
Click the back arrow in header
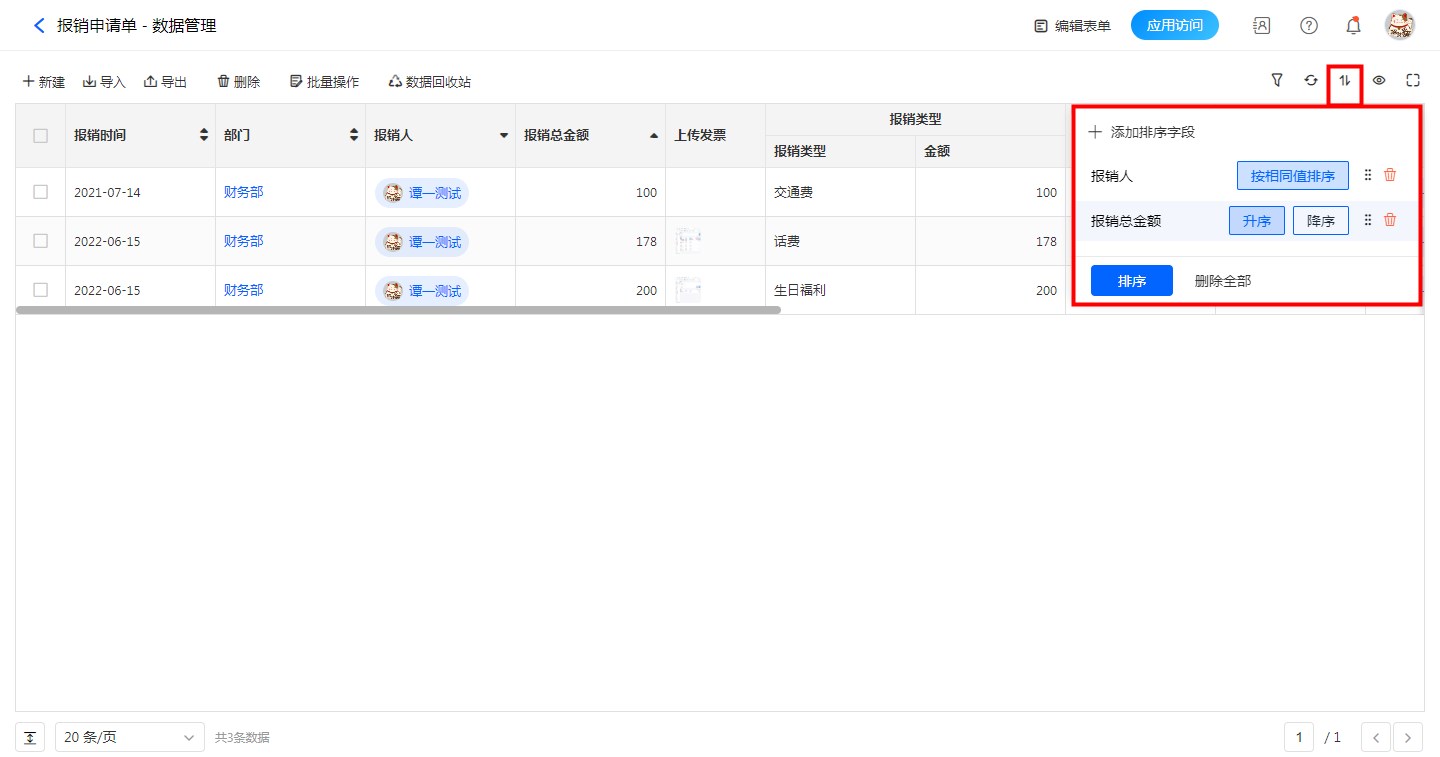point(39,26)
